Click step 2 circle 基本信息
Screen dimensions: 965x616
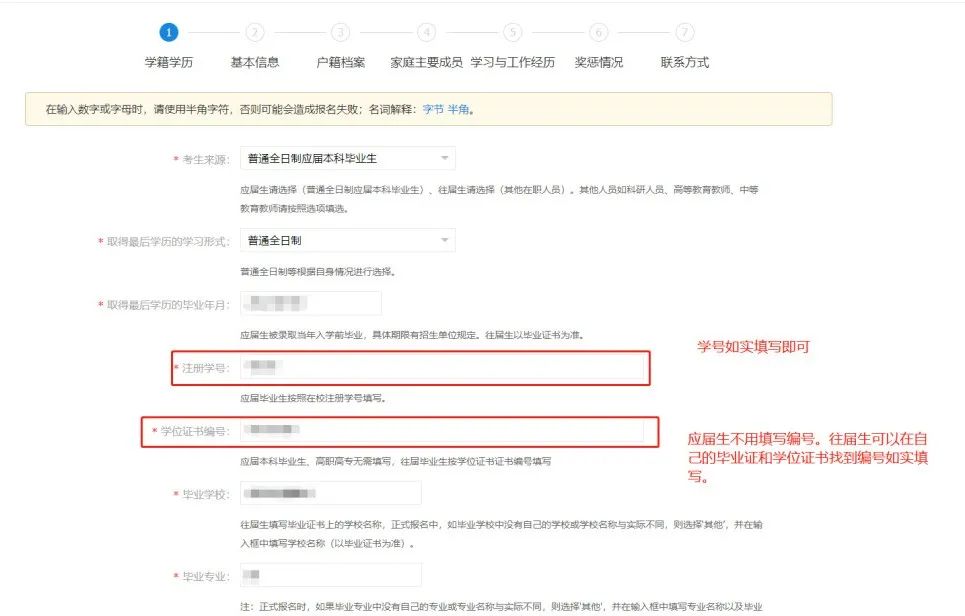(x=255, y=32)
